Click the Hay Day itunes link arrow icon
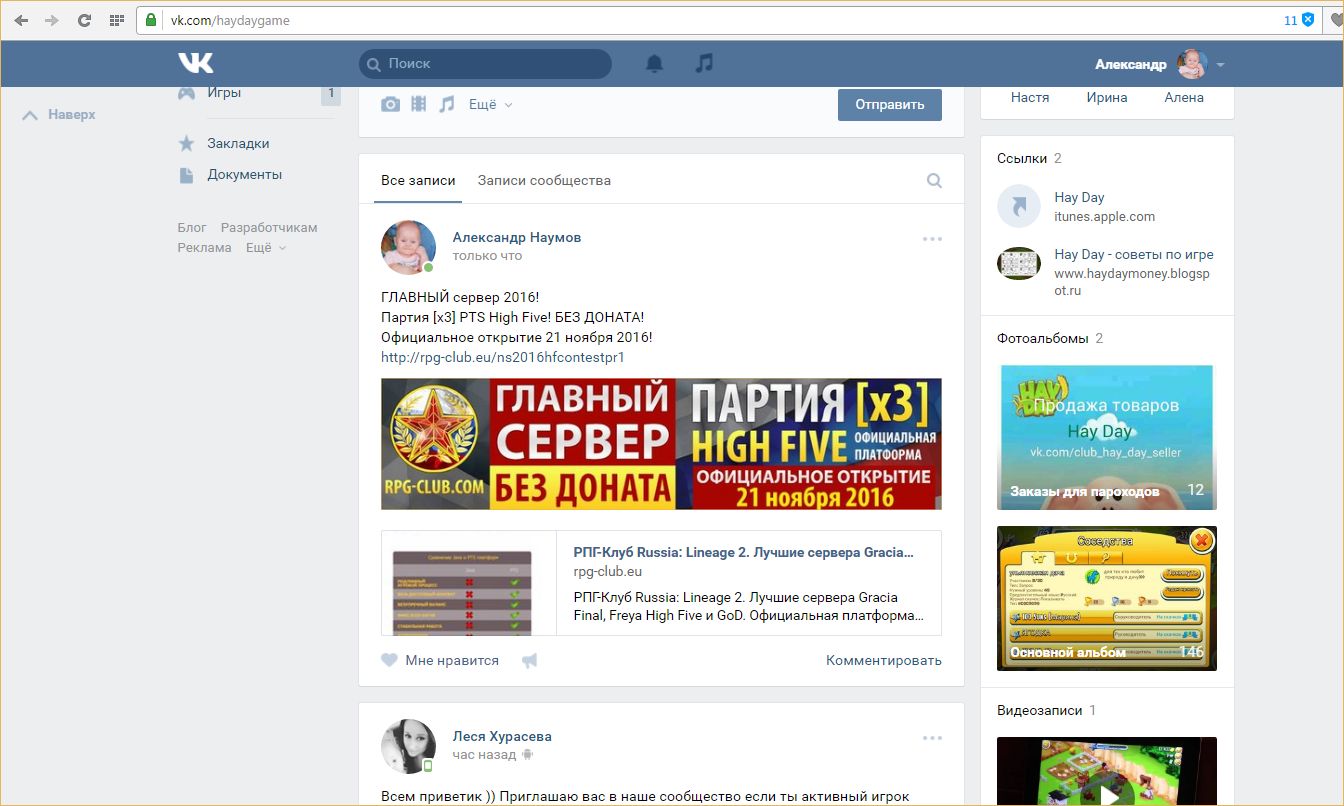This screenshot has height=806, width=1344. tap(1019, 206)
